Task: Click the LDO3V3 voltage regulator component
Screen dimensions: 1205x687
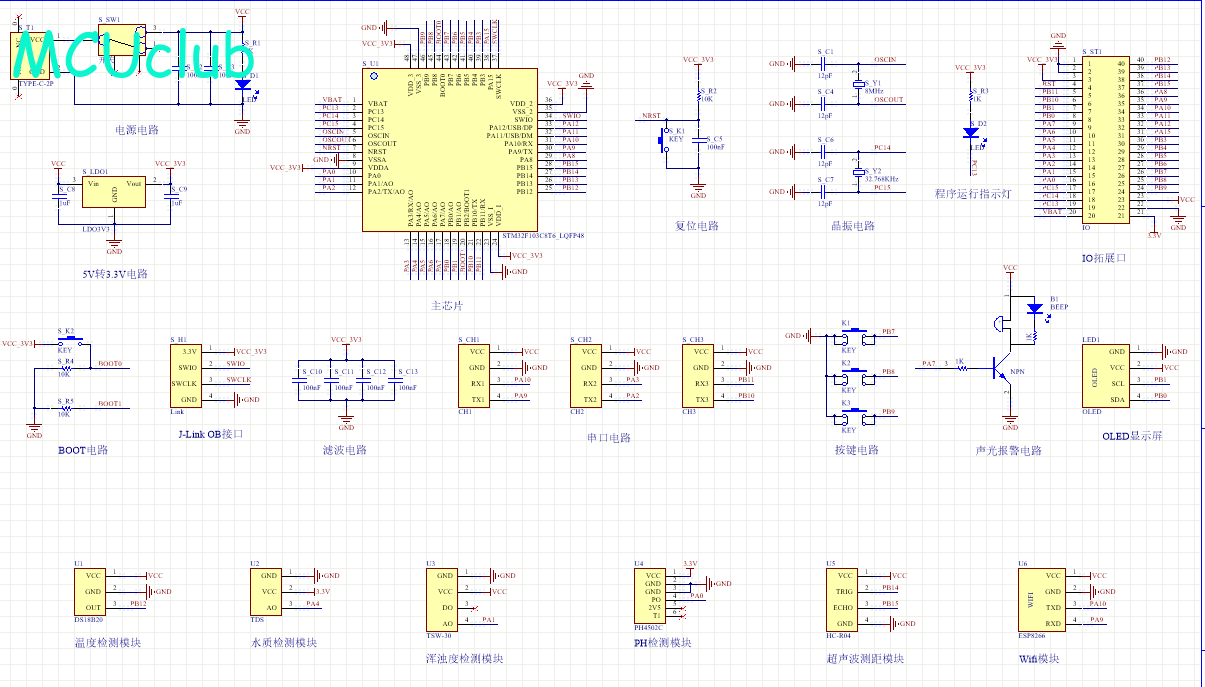Action: 114,192
